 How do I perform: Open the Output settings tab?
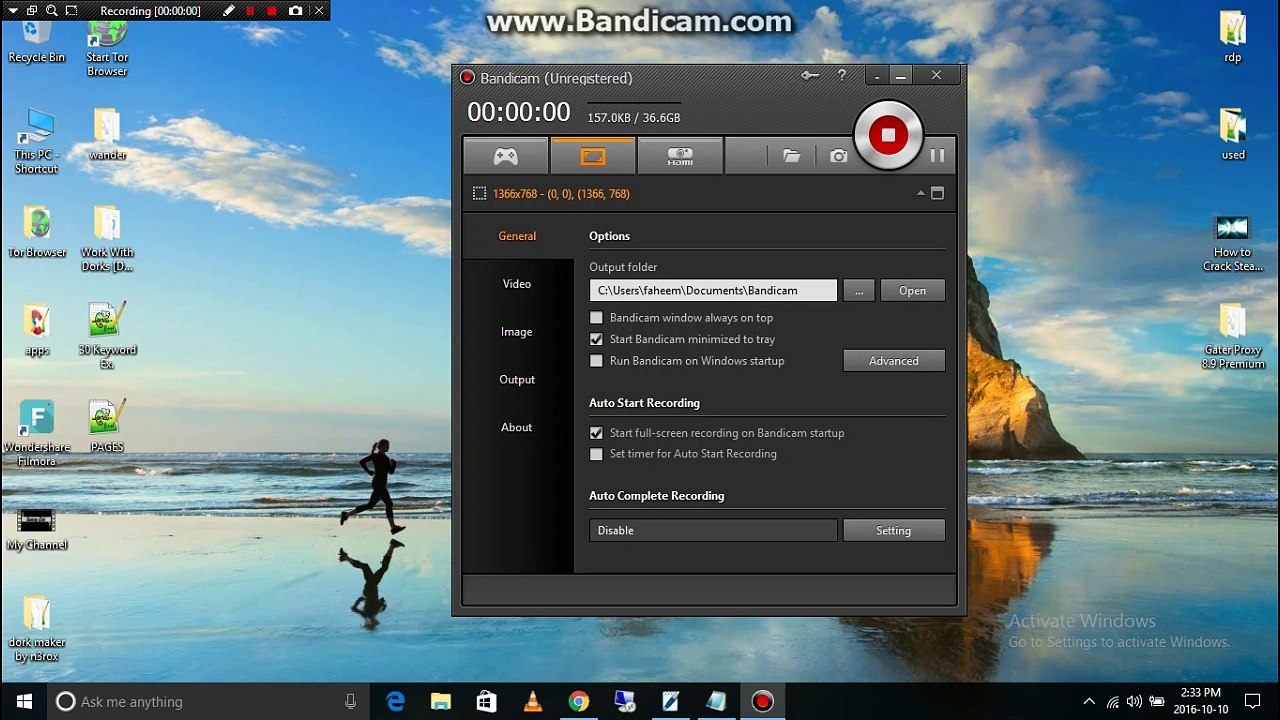point(517,380)
